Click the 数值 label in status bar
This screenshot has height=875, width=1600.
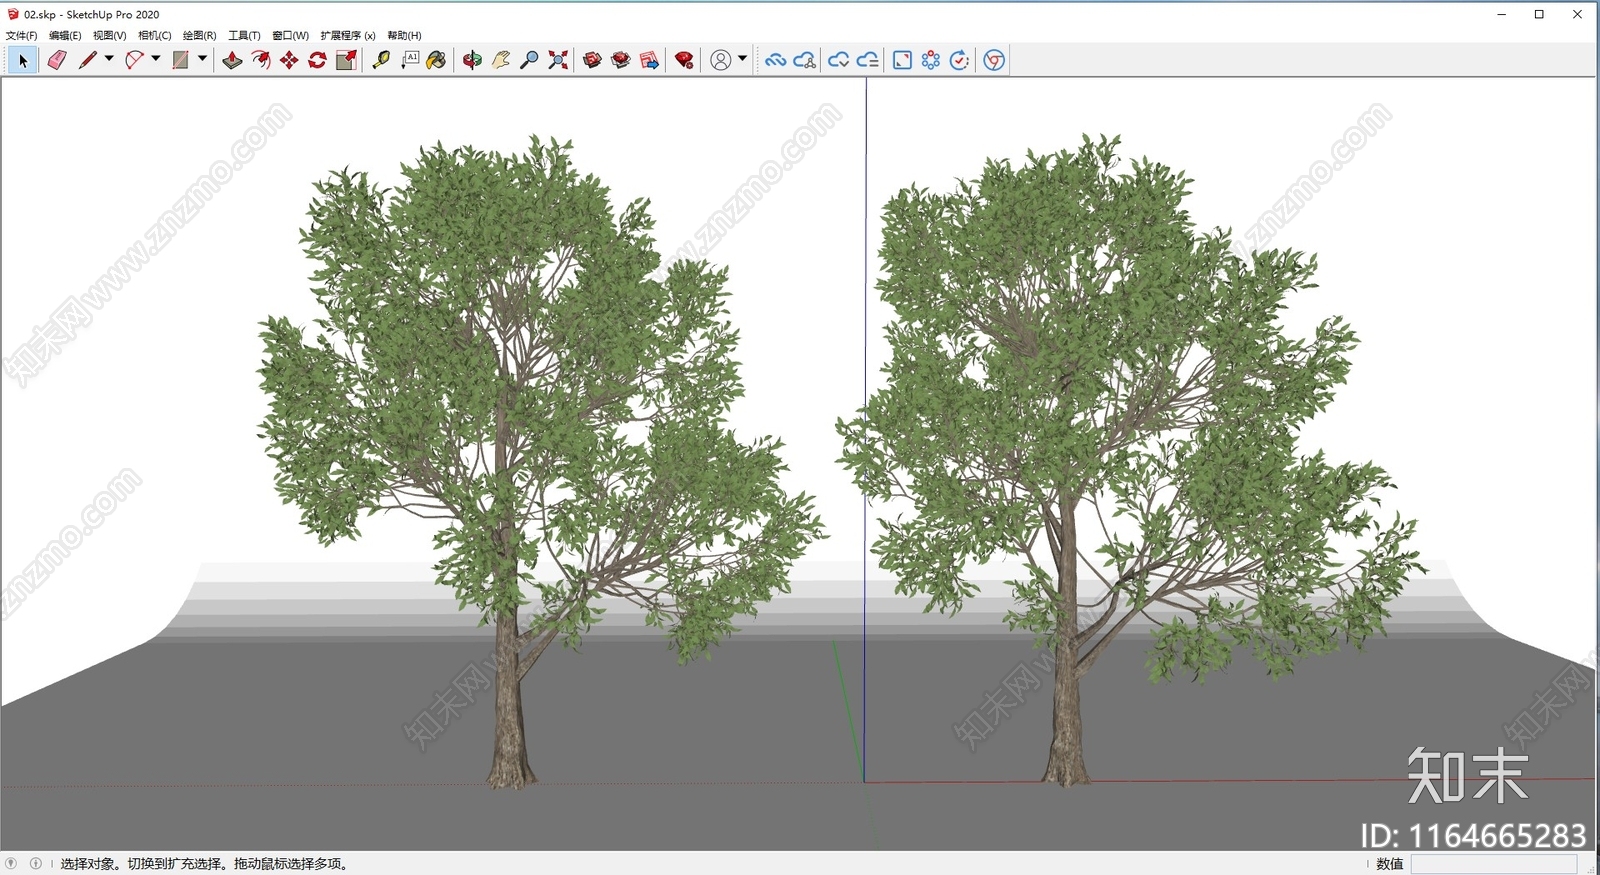tap(1390, 864)
